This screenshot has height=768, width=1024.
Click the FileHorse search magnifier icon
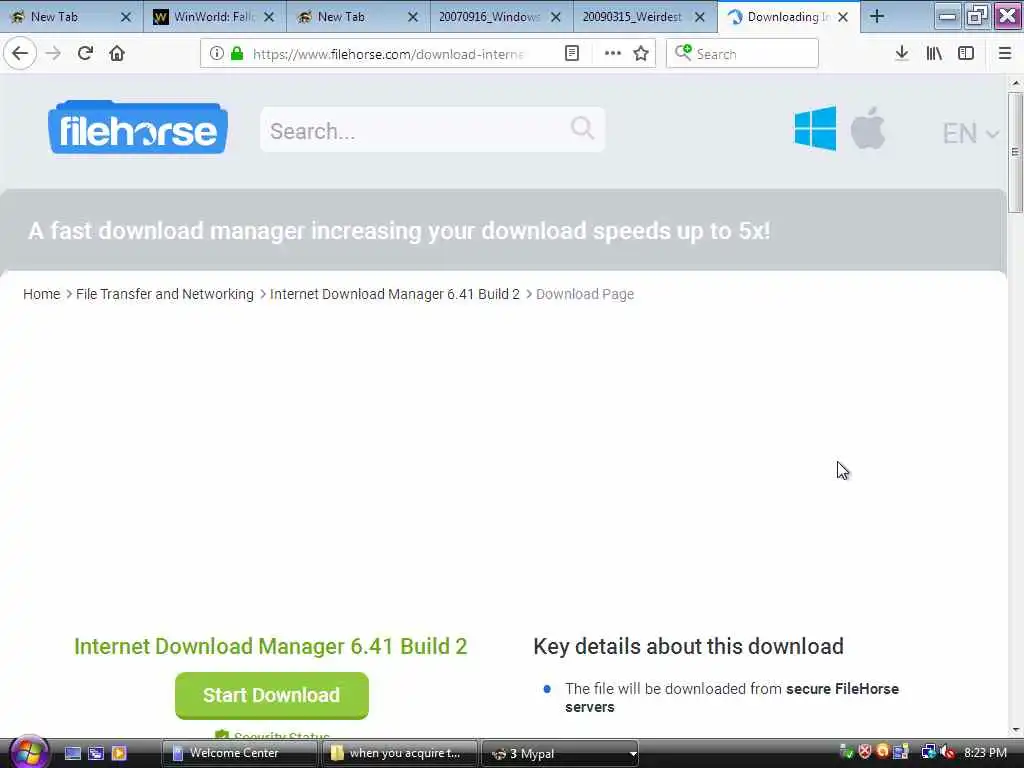coord(582,128)
